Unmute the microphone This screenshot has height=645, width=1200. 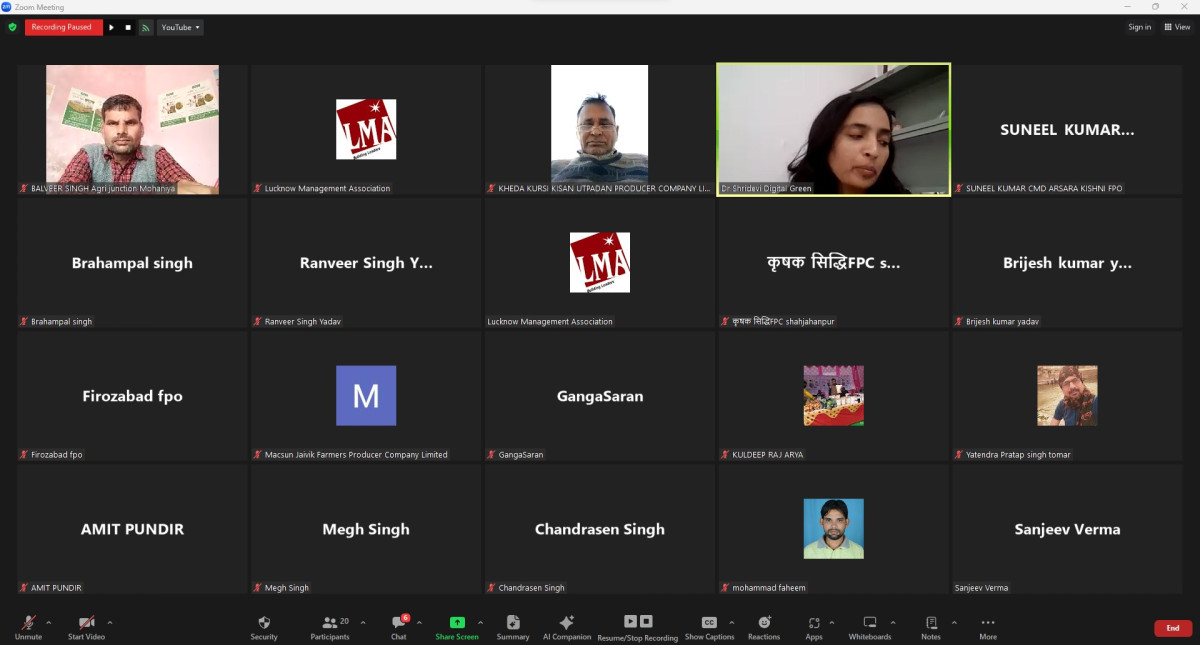click(x=28, y=627)
